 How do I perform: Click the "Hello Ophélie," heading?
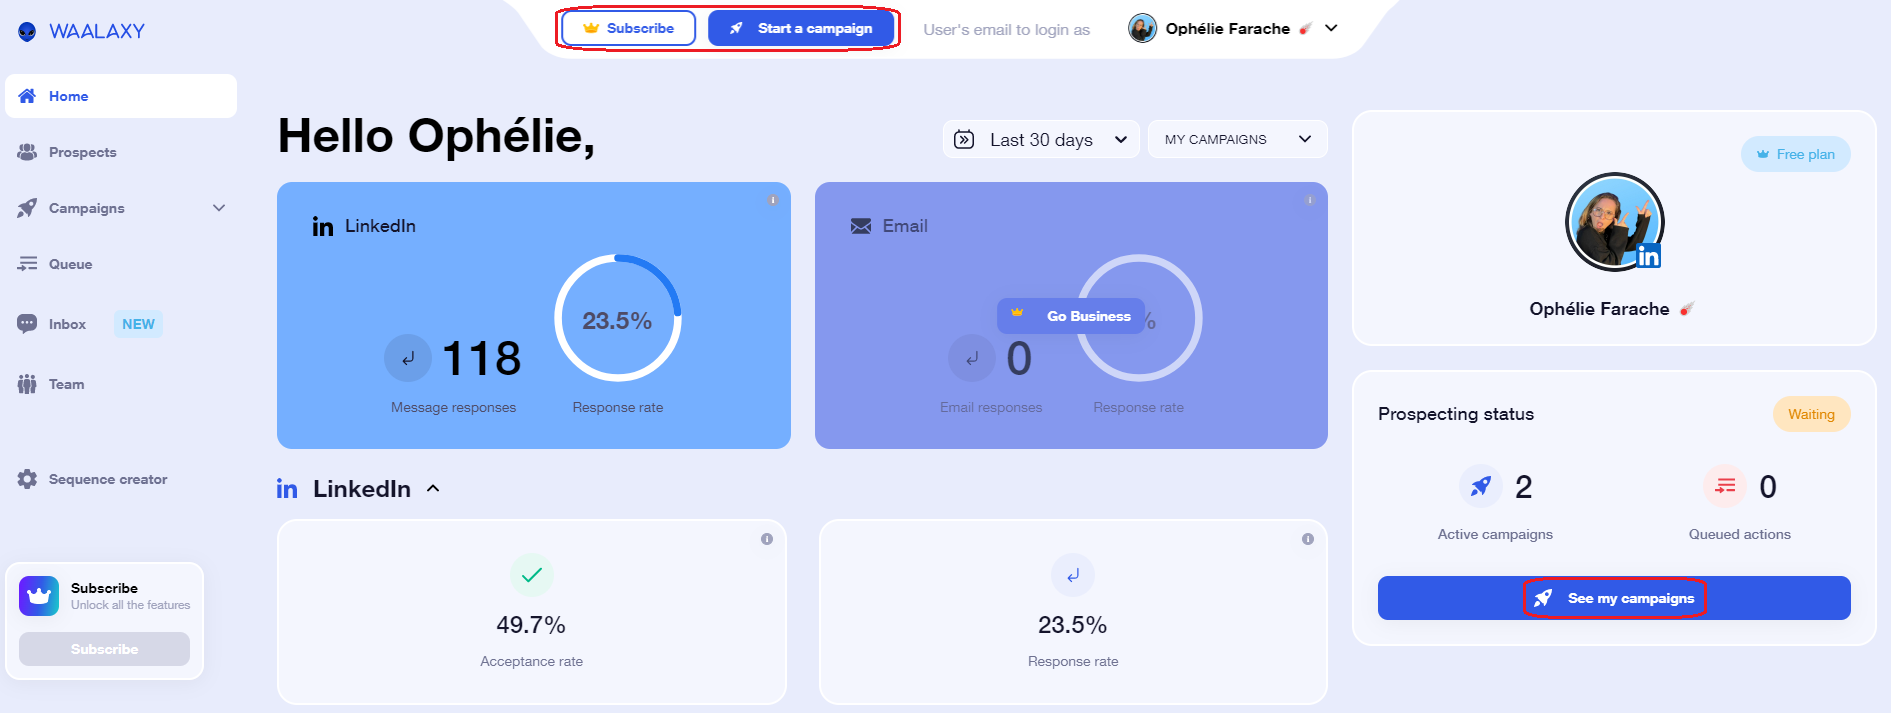pyautogui.click(x=436, y=136)
